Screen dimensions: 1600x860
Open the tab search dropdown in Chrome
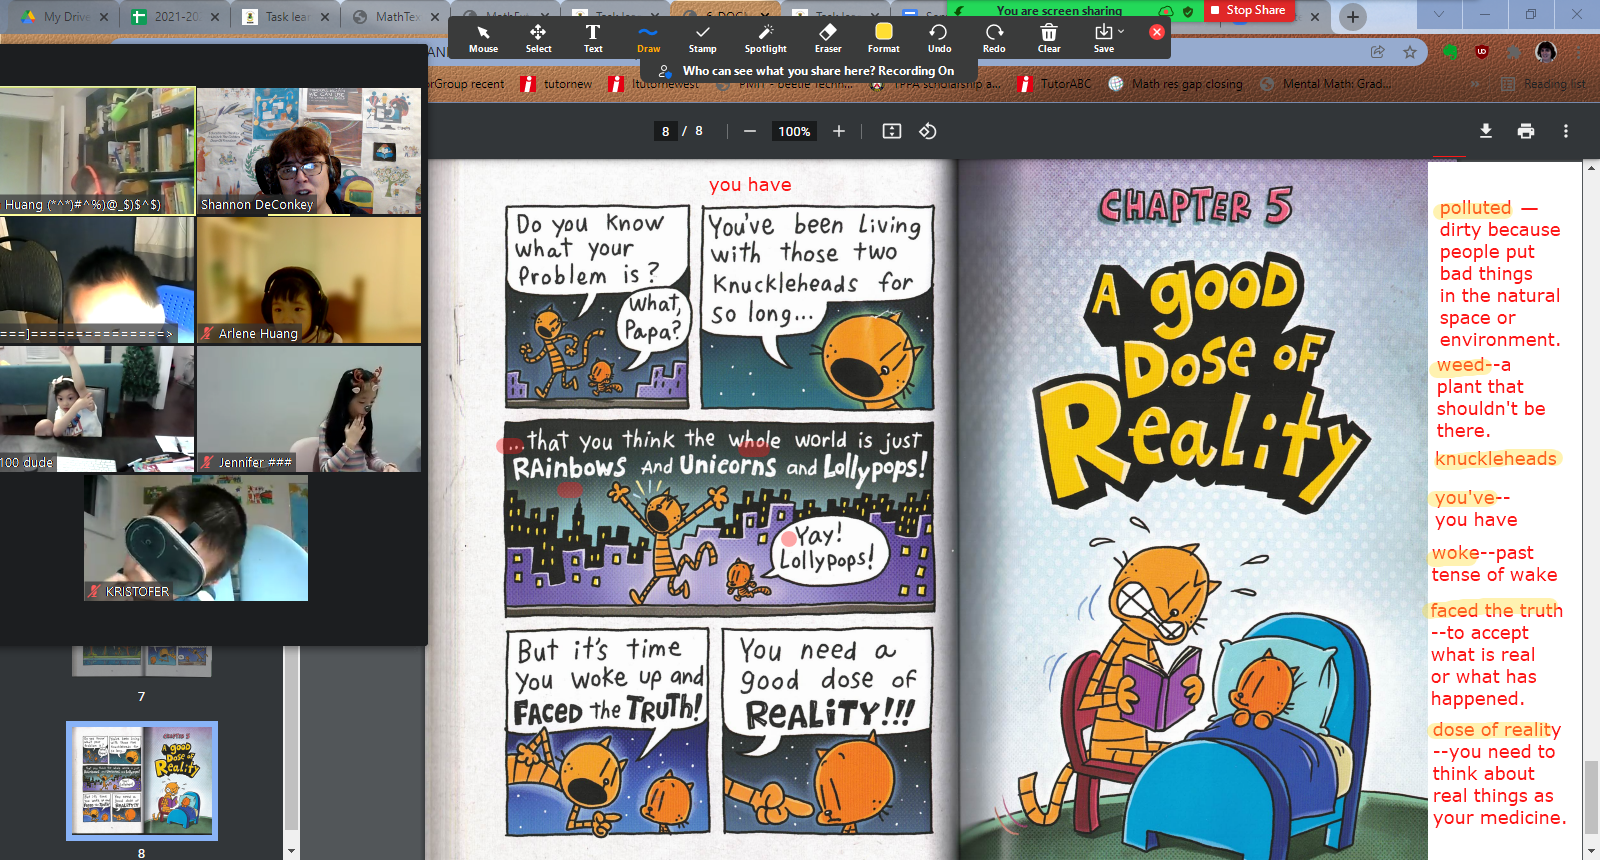(1439, 14)
